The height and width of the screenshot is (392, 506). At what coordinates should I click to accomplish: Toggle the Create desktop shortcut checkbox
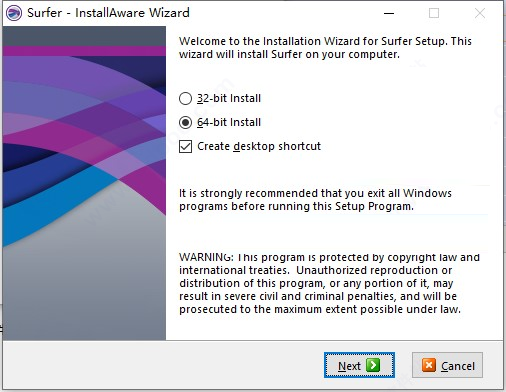(185, 146)
